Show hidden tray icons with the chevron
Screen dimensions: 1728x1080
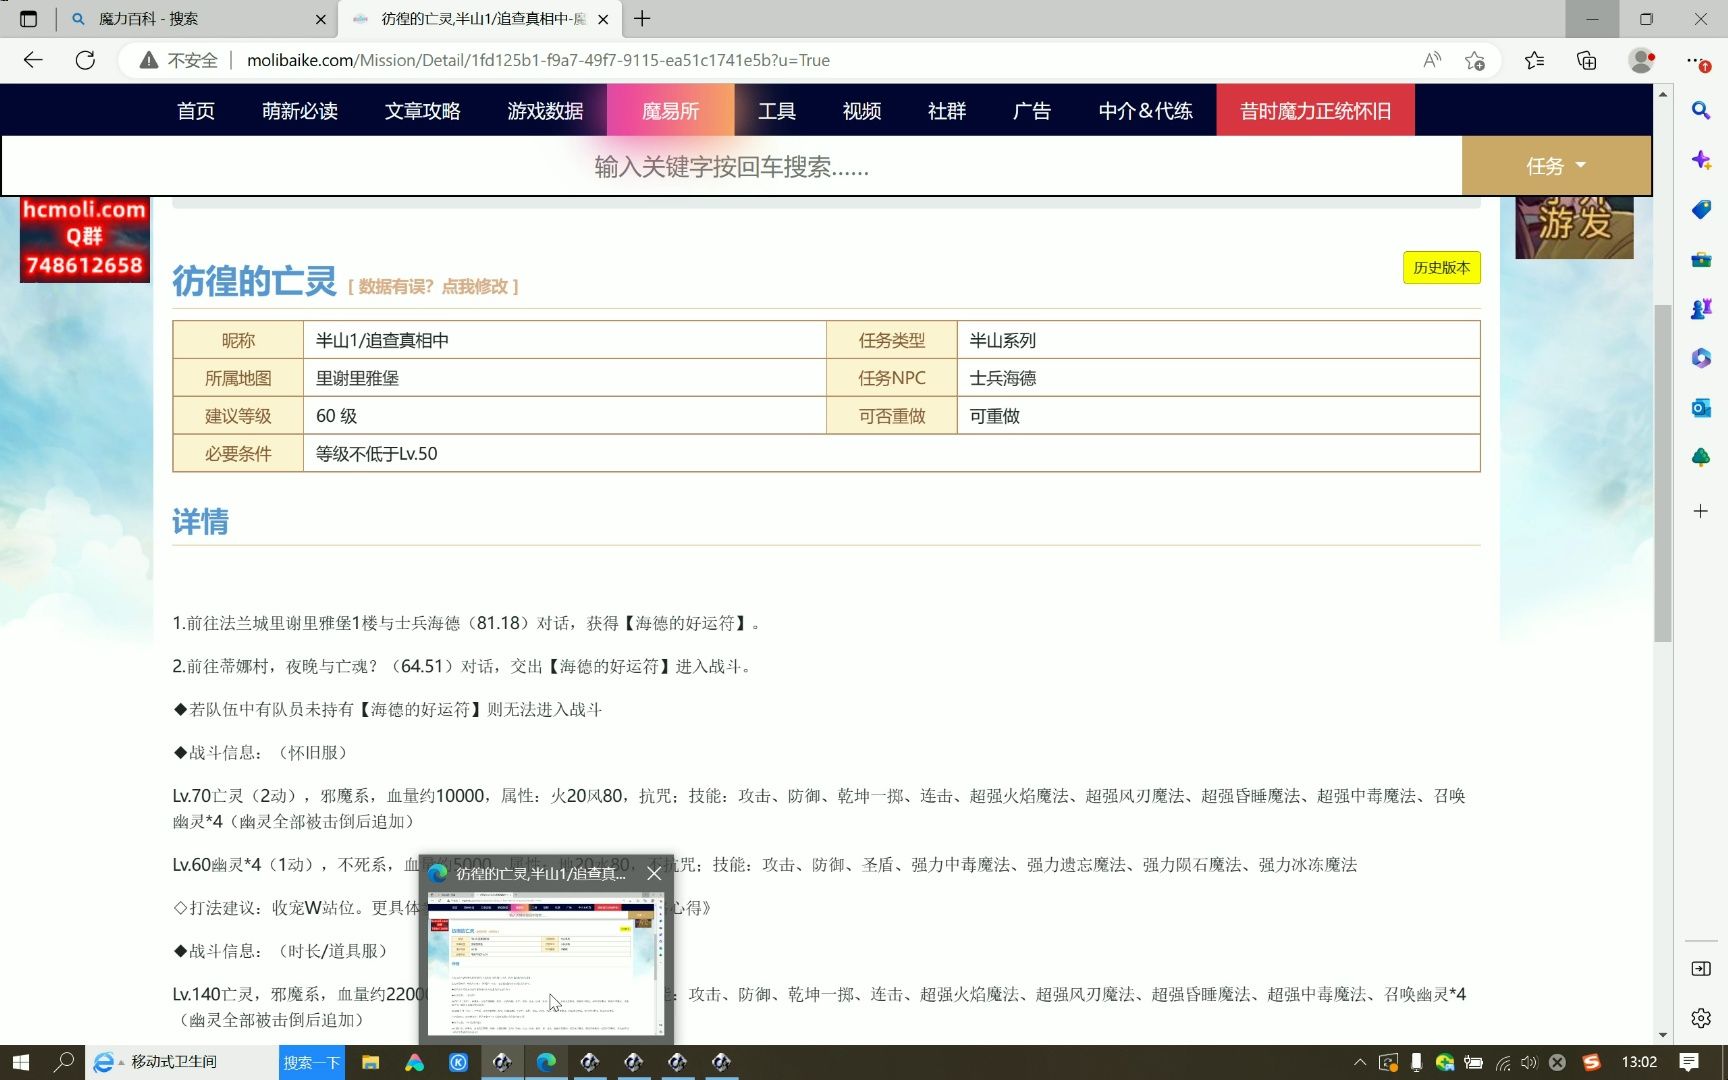[x=1361, y=1062]
